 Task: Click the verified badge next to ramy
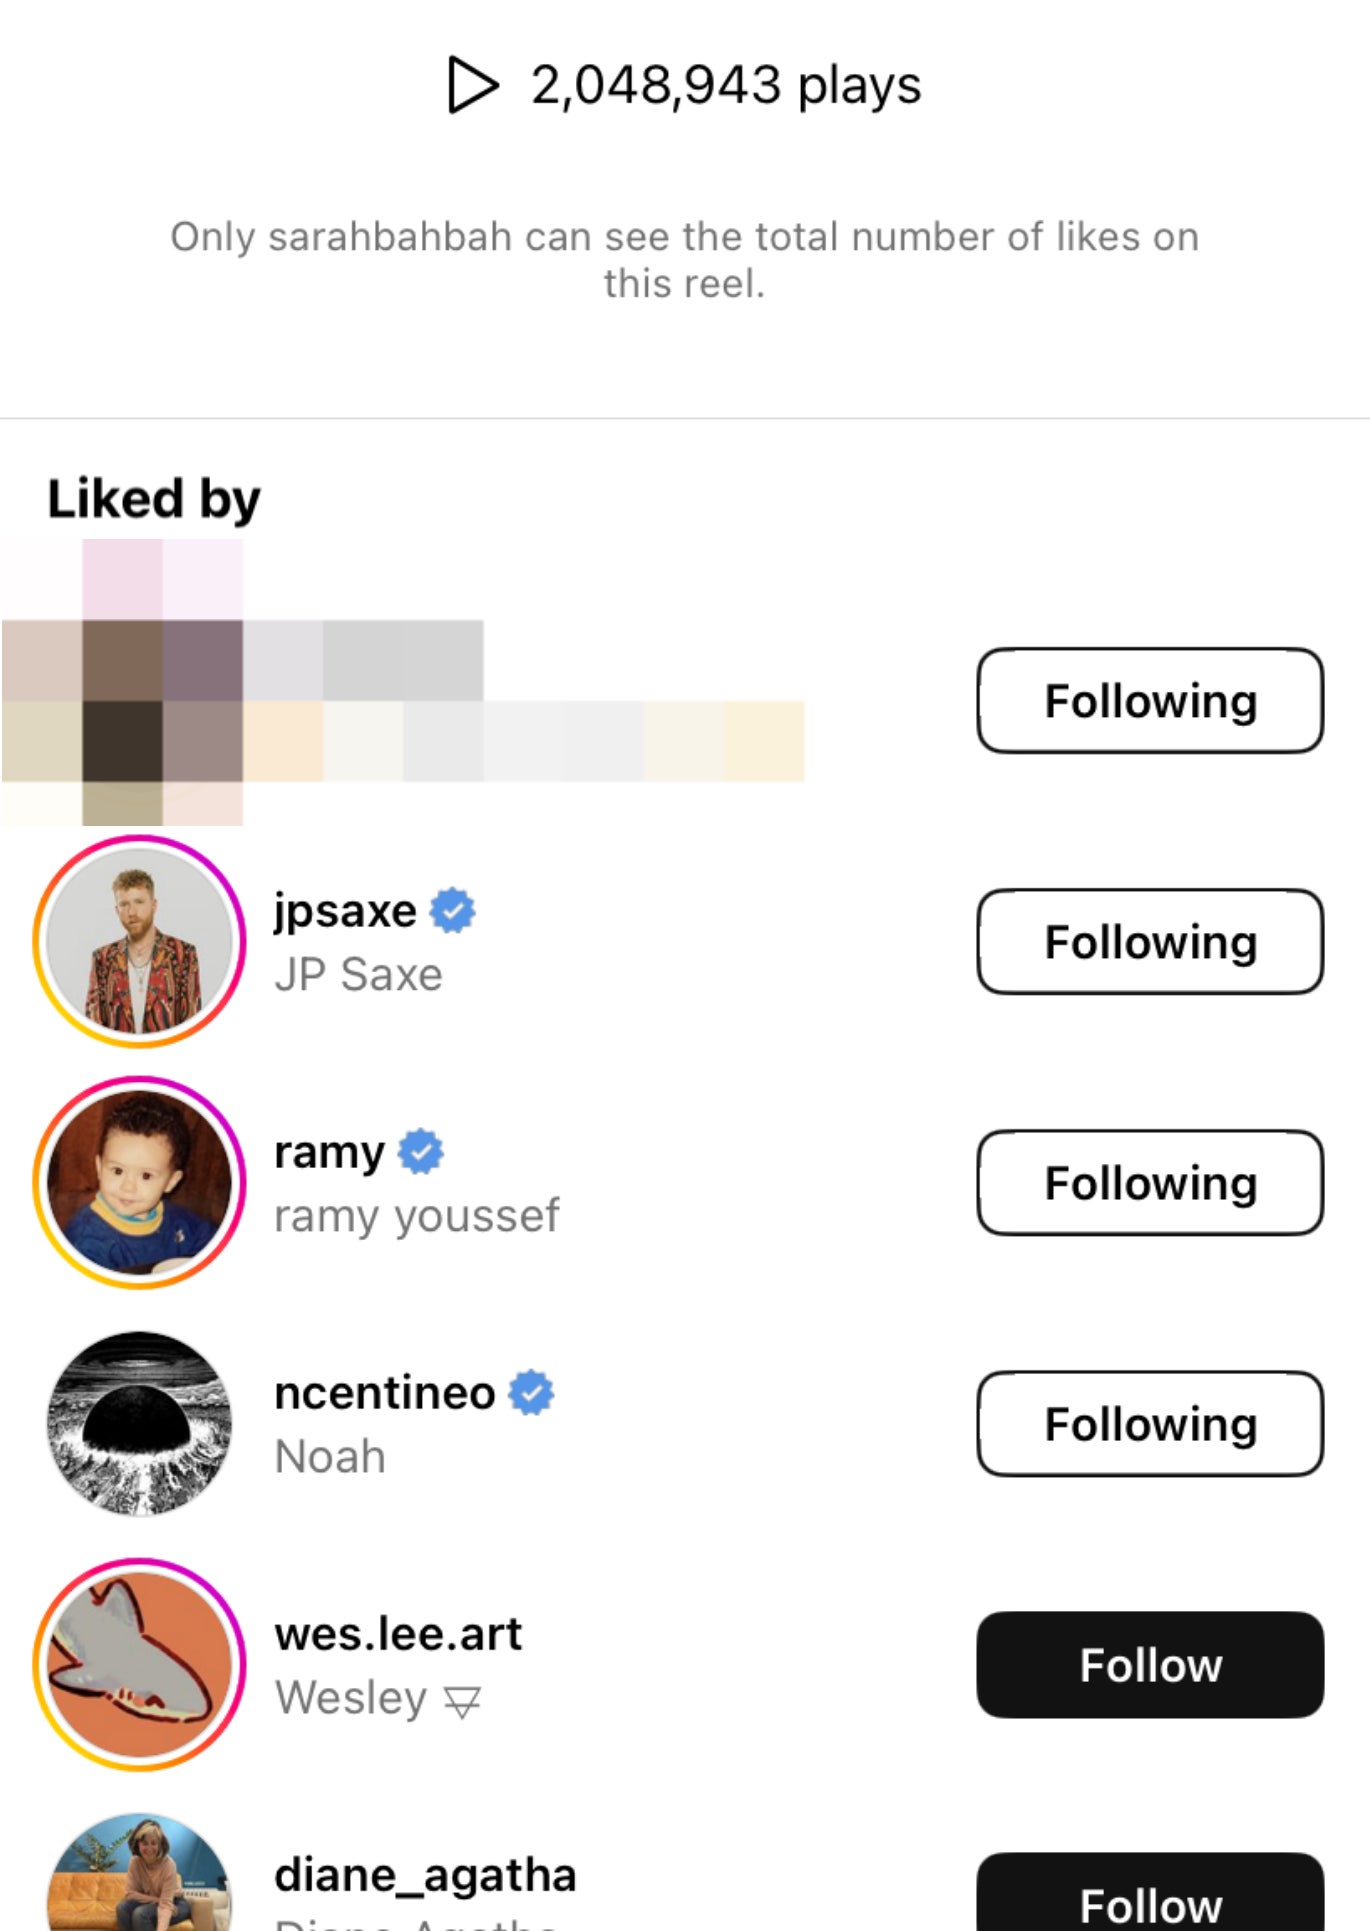[421, 1152]
